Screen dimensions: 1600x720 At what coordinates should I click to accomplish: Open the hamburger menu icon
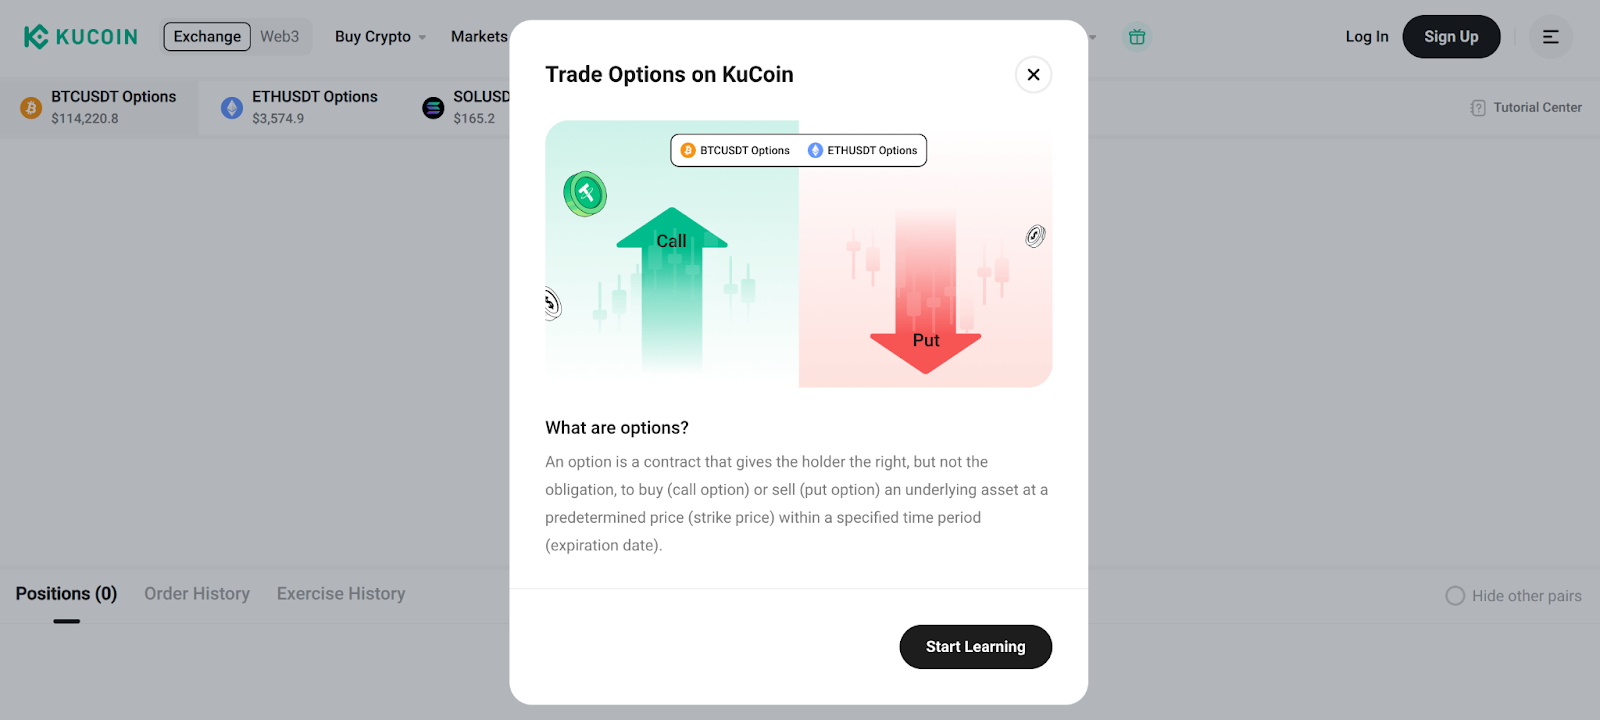pyautogui.click(x=1550, y=36)
